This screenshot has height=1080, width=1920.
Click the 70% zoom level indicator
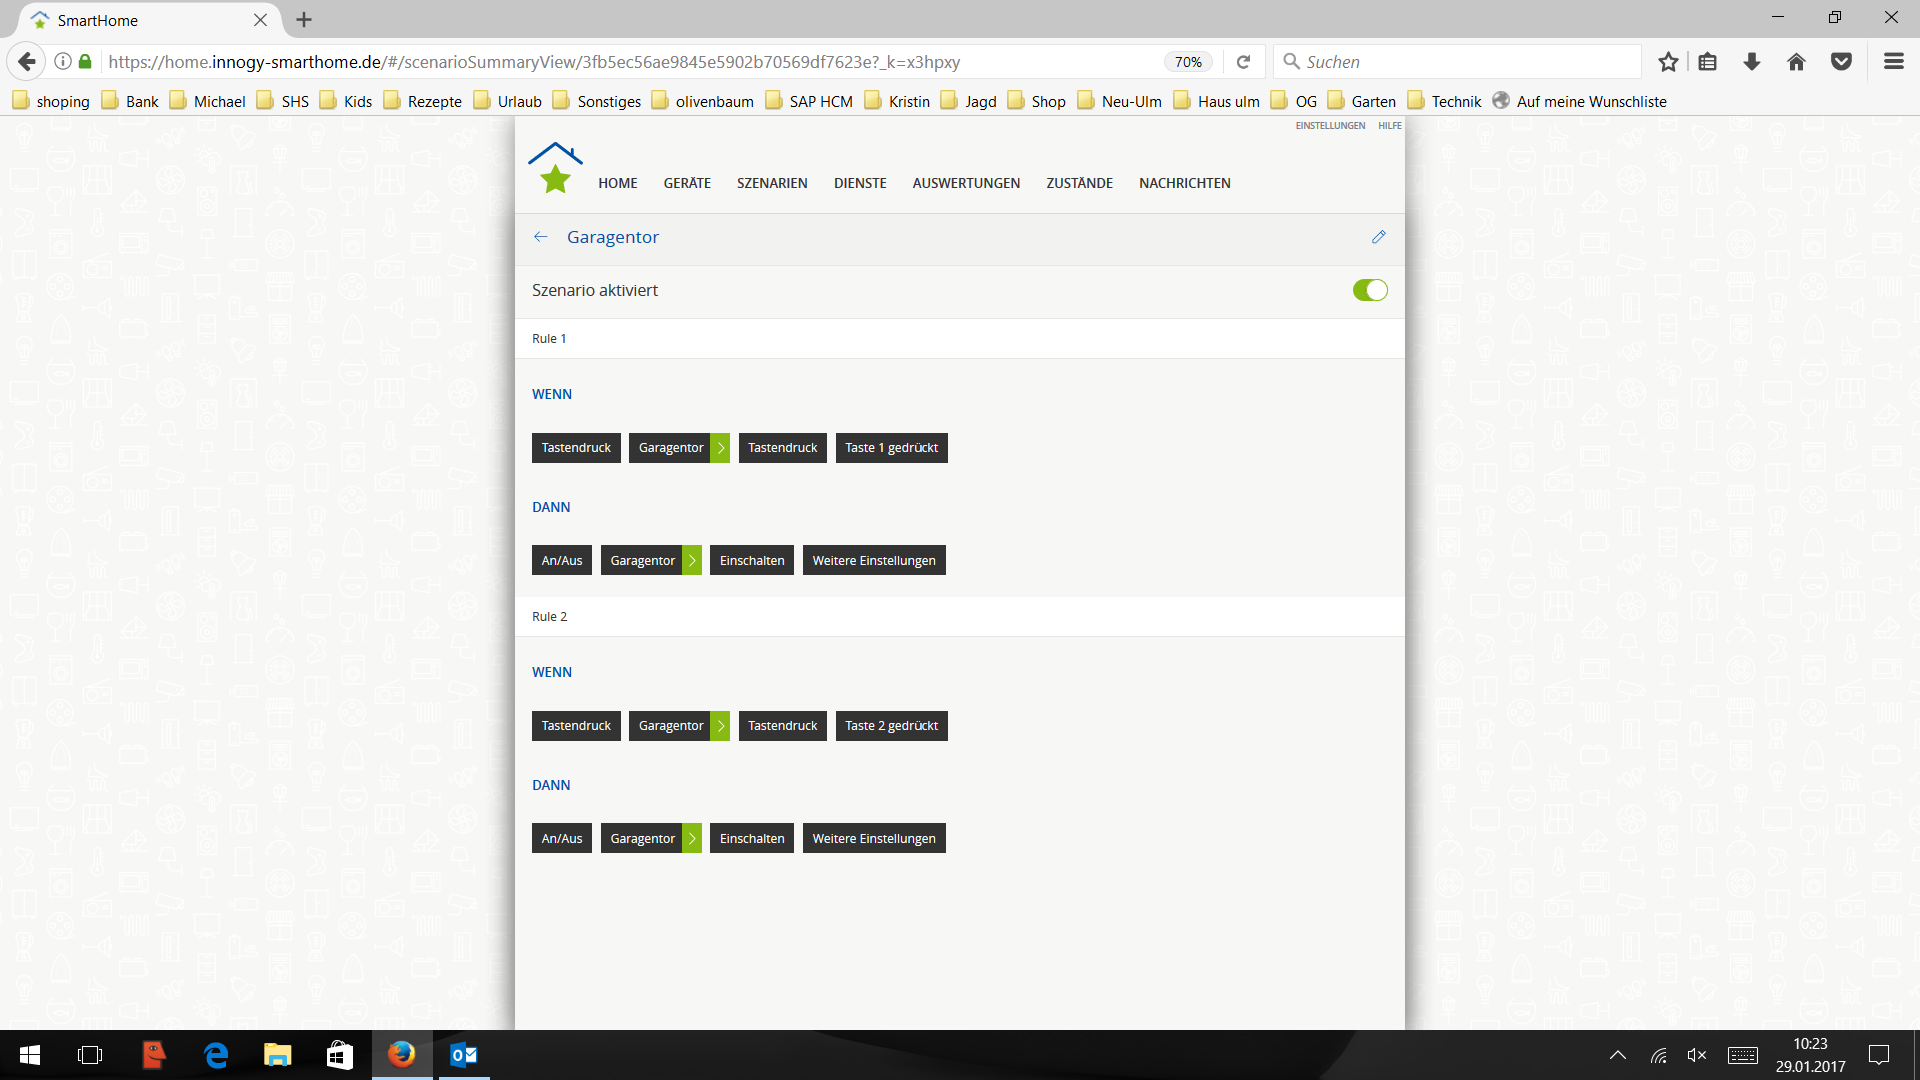pyautogui.click(x=1188, y=62)
